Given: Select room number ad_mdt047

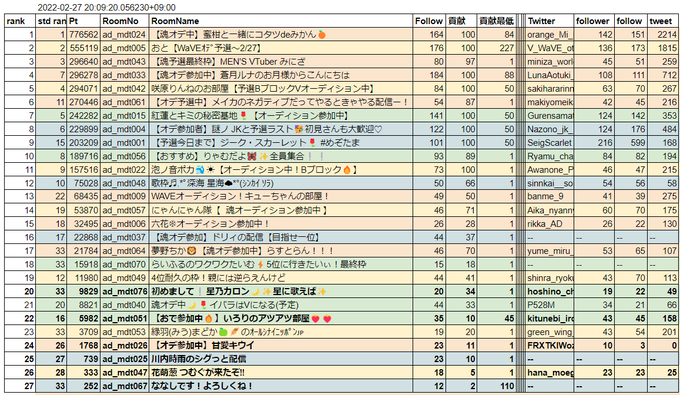Looking at the screenshot, I should tap(124, 372).
